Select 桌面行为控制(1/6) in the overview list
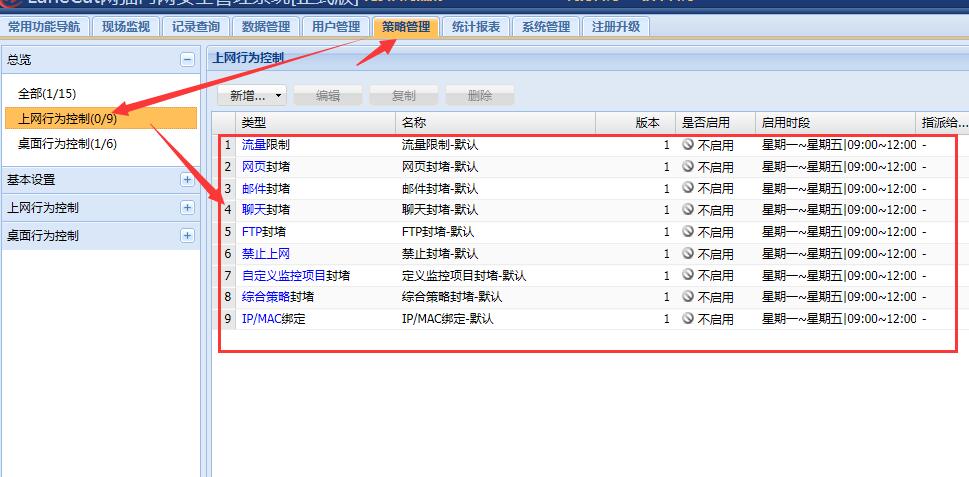The height and width of the screenshot is (477, 969). [x=67, y=144]
